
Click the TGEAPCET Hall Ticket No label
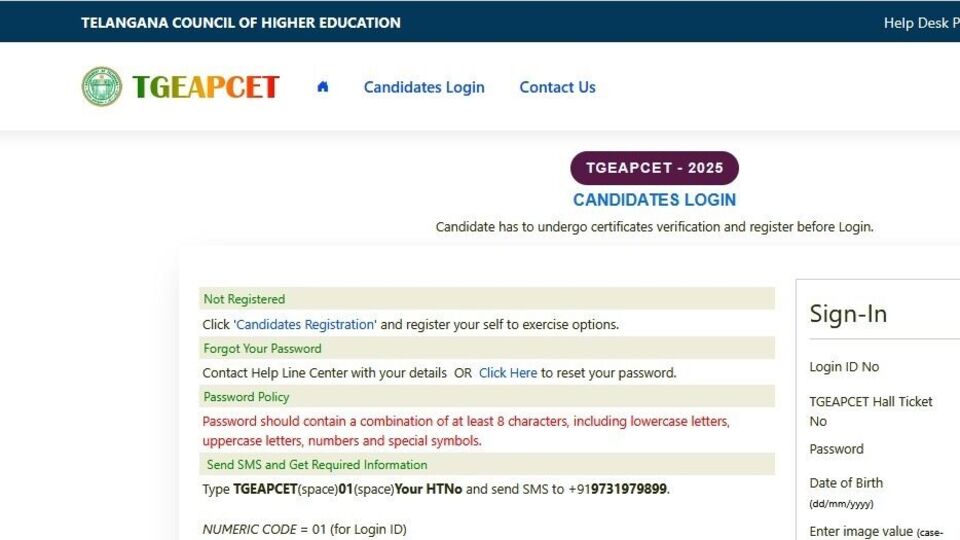tap(871, 411)
